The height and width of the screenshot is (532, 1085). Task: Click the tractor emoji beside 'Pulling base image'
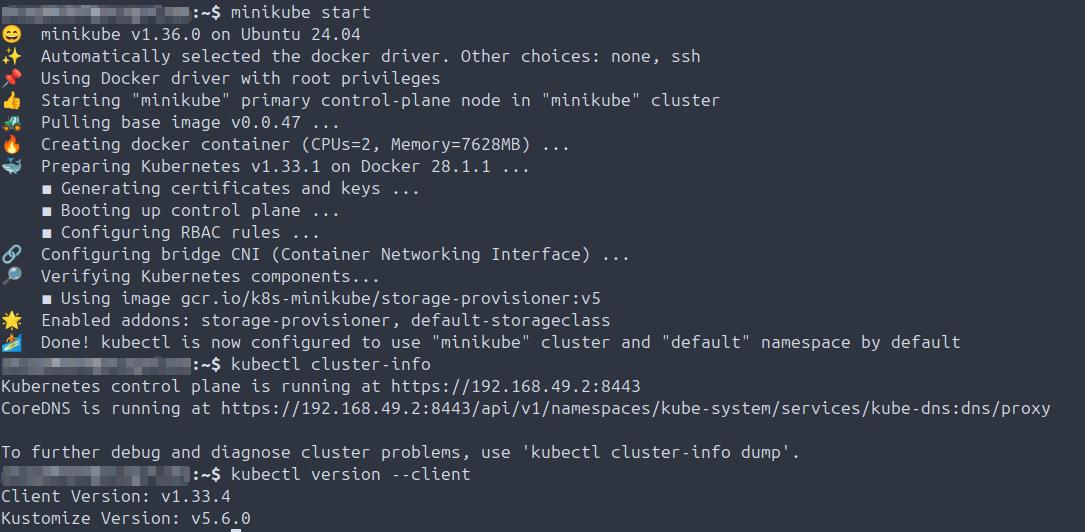click(x=11, y=123)
